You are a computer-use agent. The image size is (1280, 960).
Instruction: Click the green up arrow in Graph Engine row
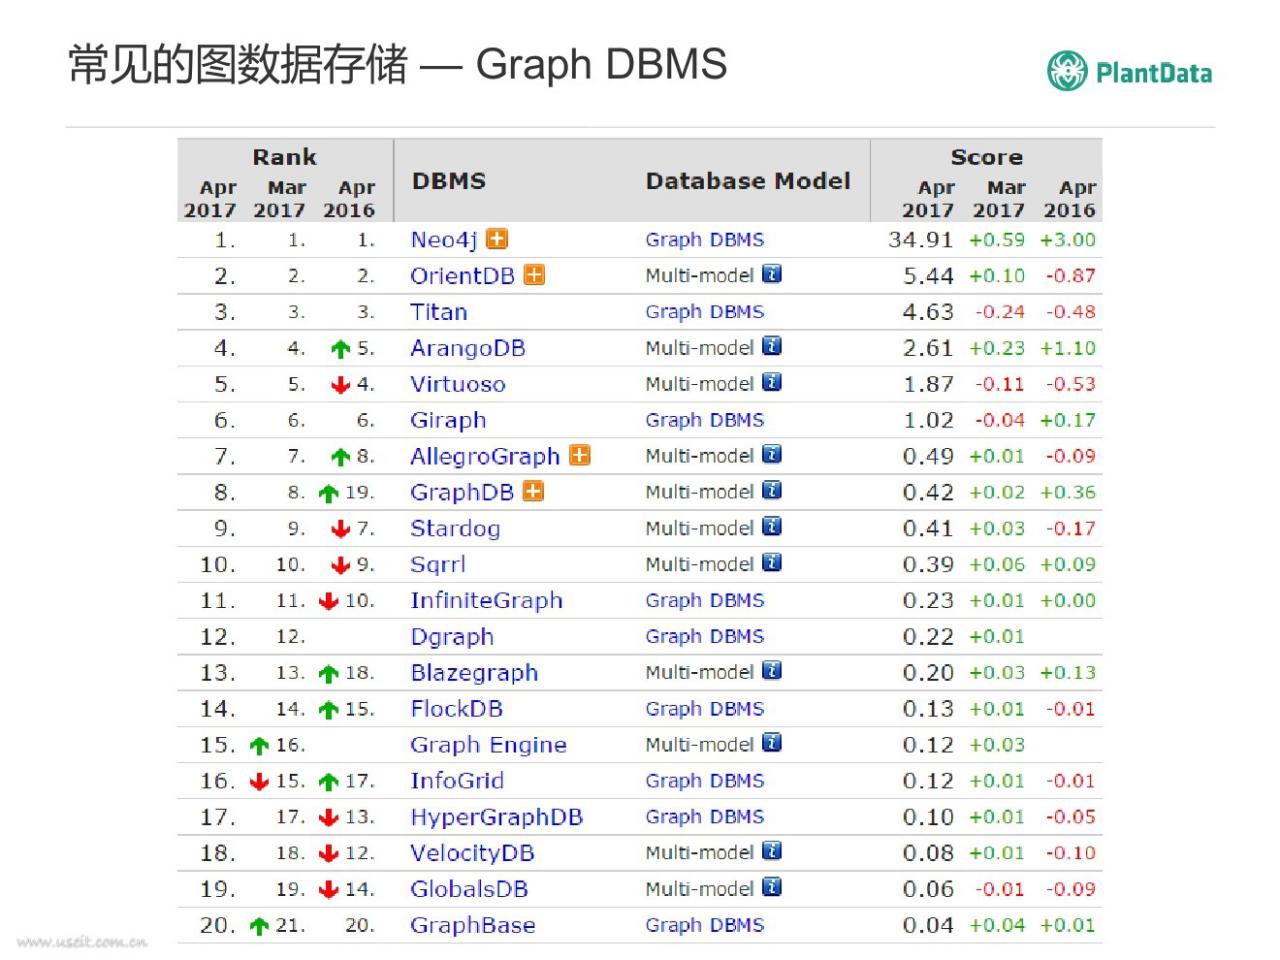click(x=259, y=745)
